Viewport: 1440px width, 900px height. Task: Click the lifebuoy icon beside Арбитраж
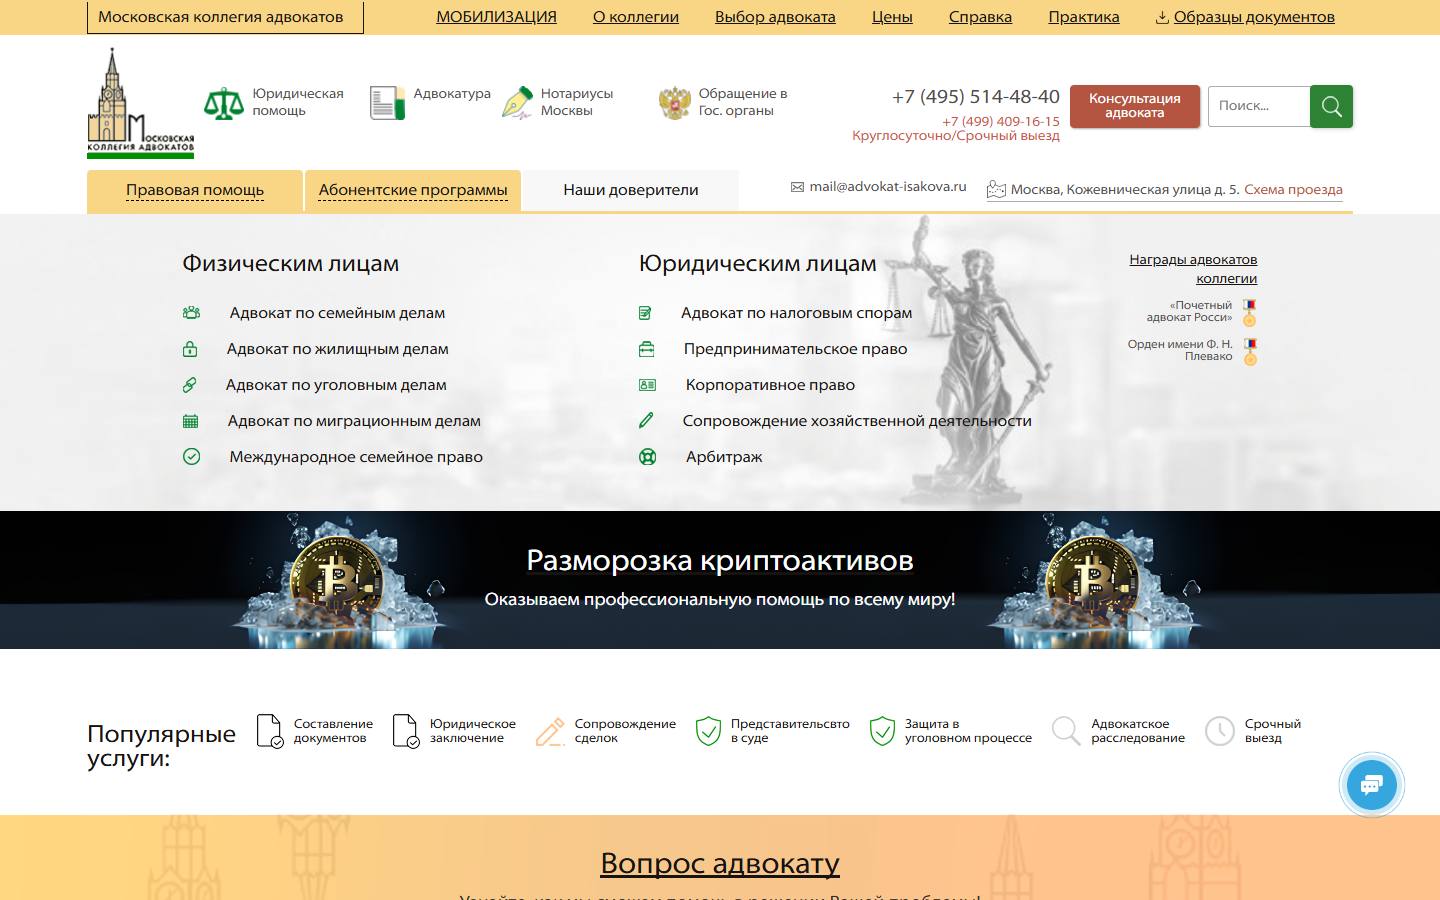click(x=648, y=457)
